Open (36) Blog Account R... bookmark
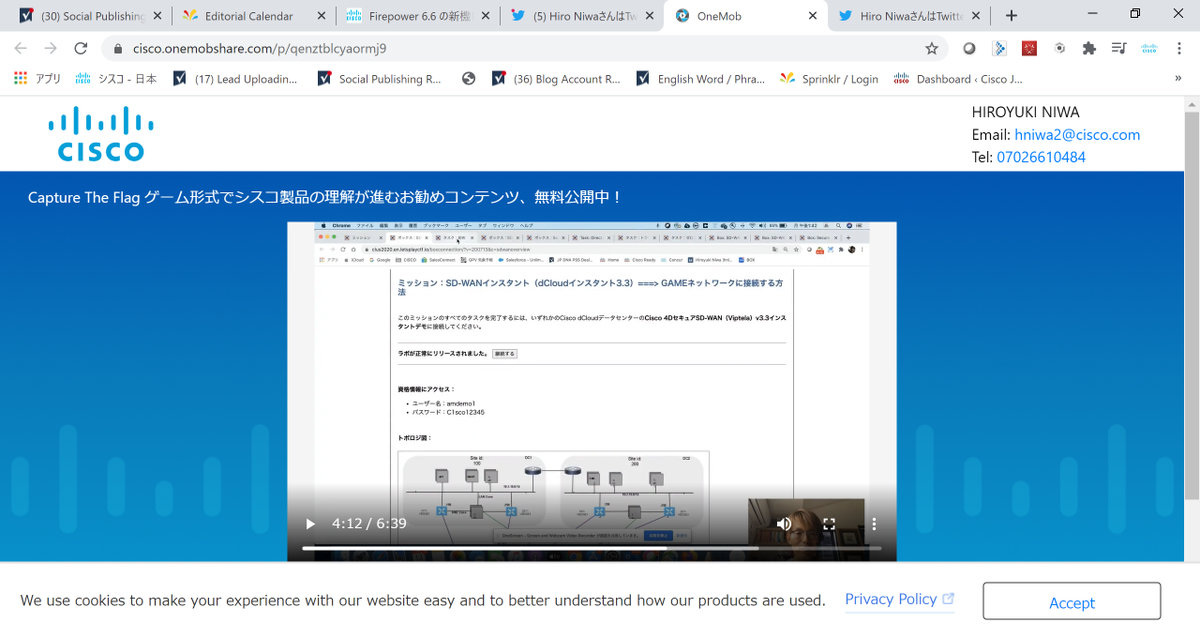The height and width of the screenshot is (638, 1200). (556, 79)
